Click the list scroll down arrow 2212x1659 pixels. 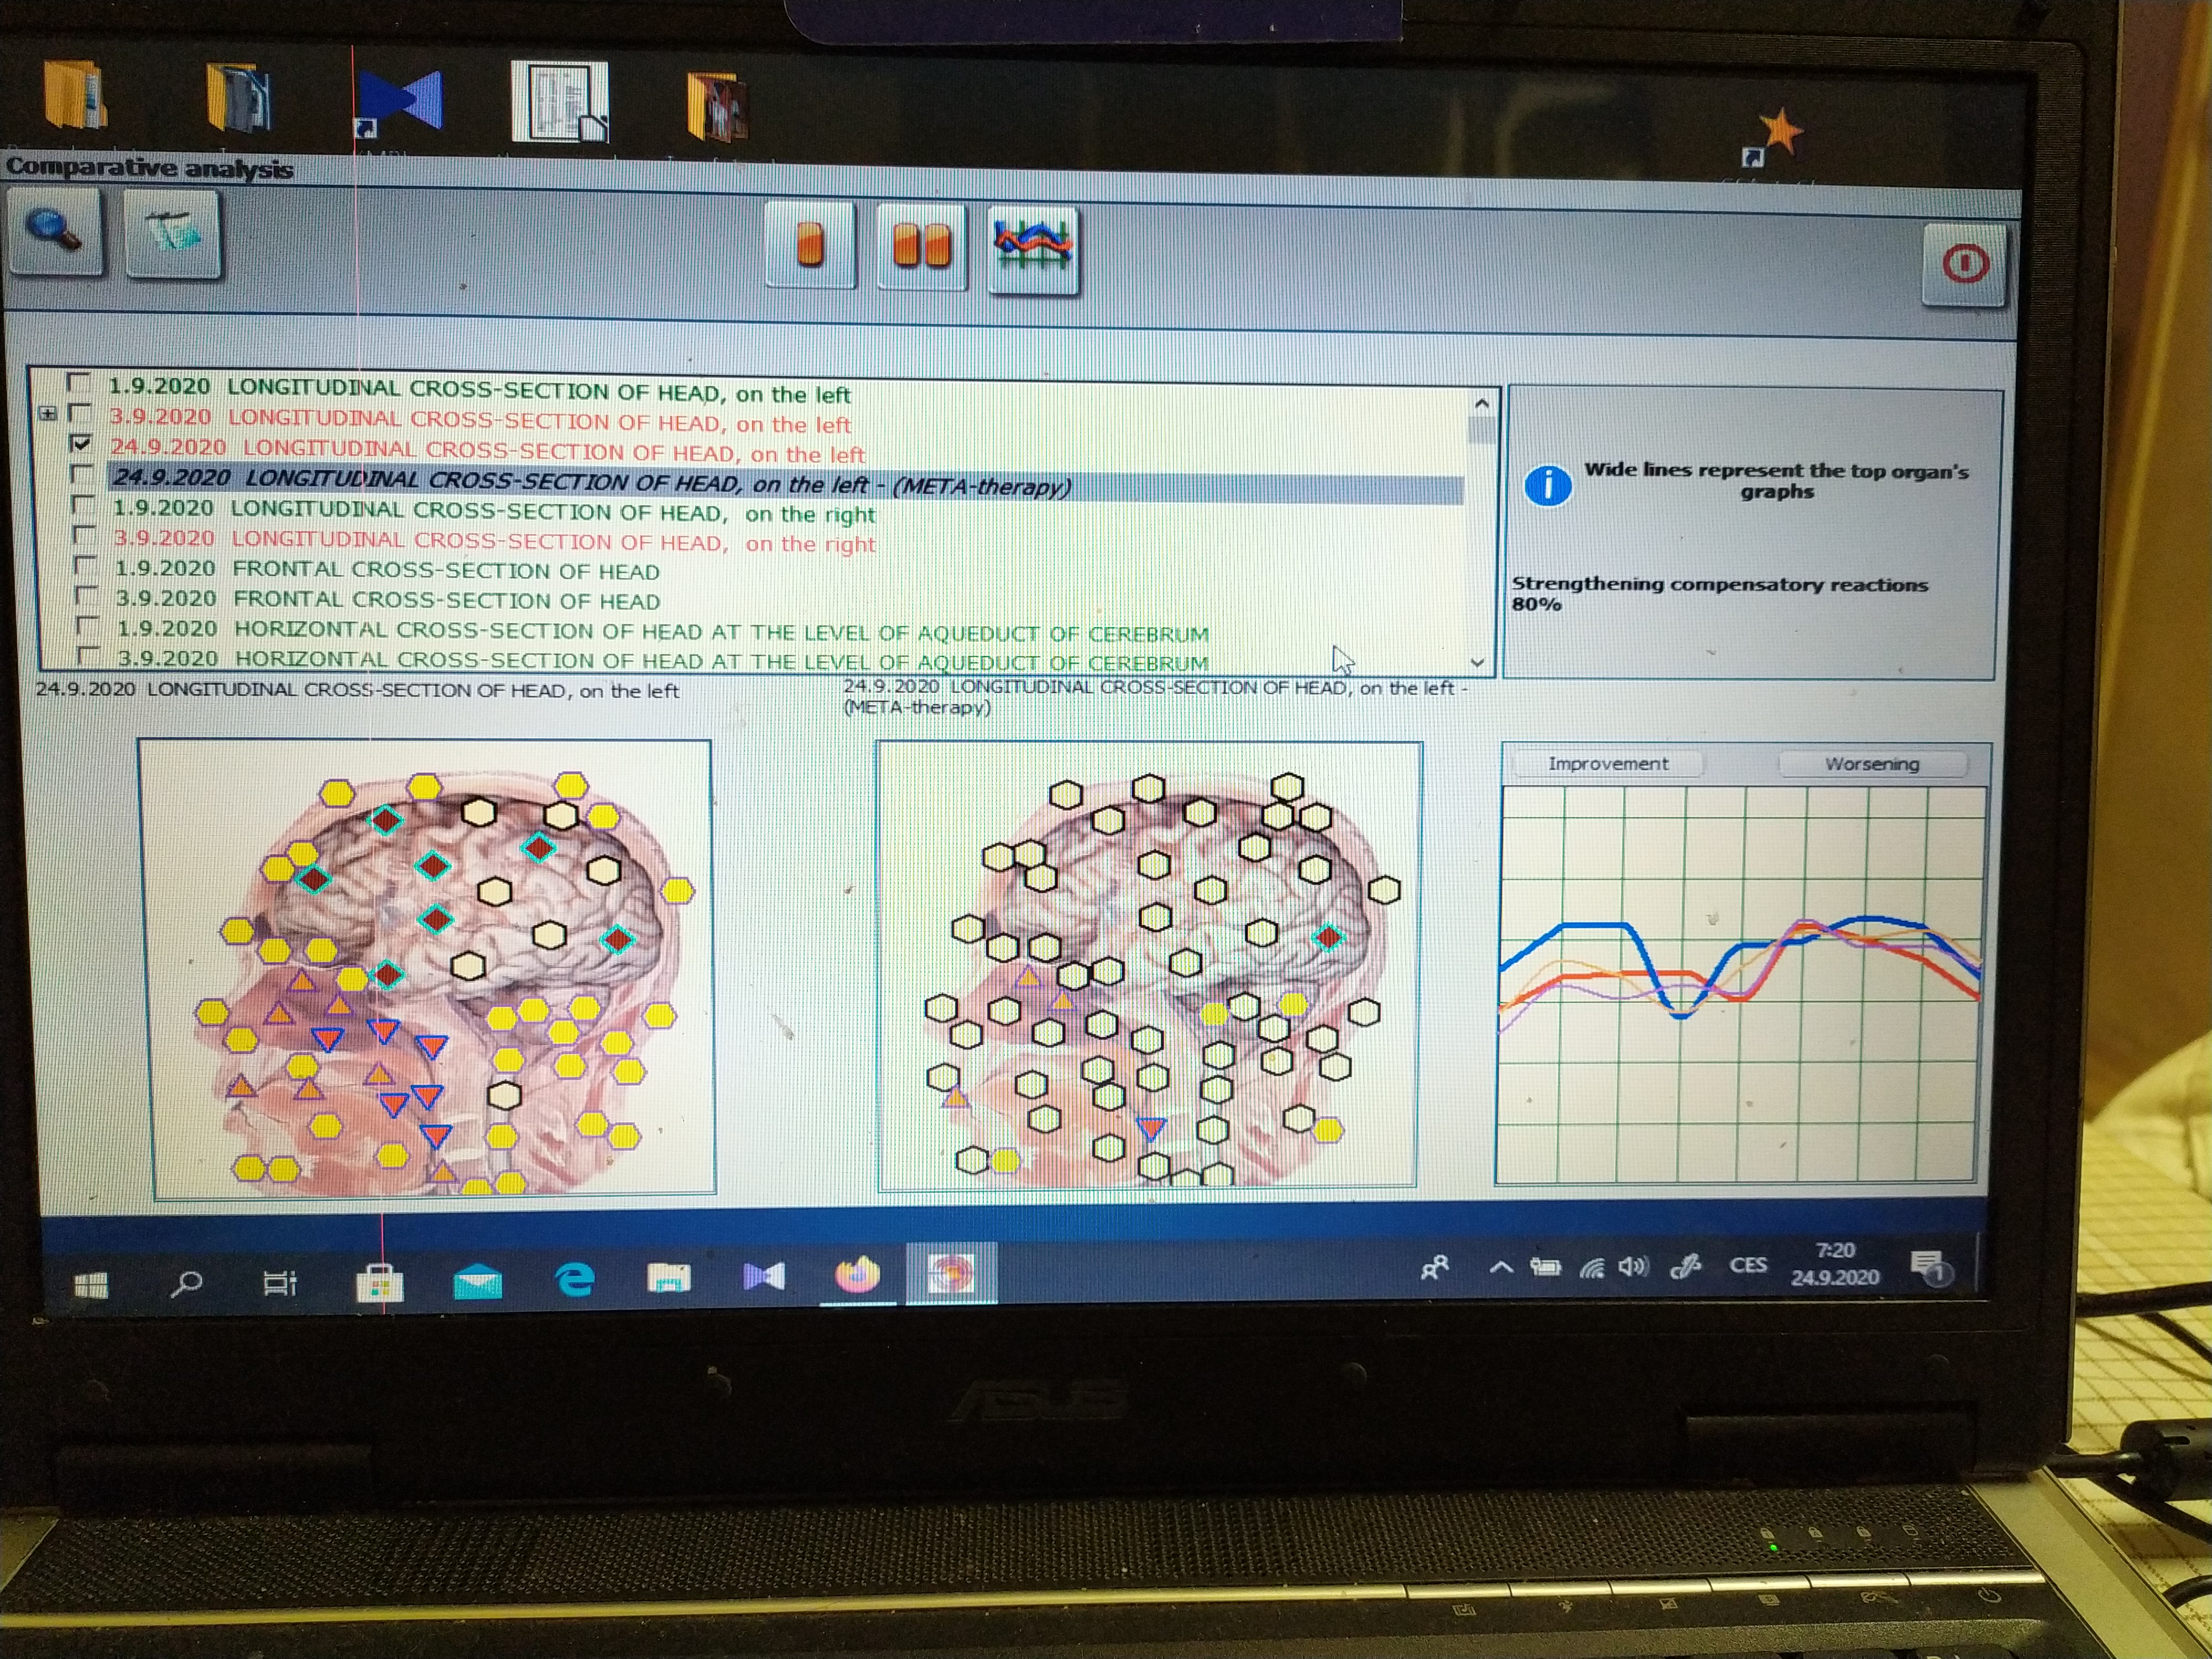tap(1477, 663)
